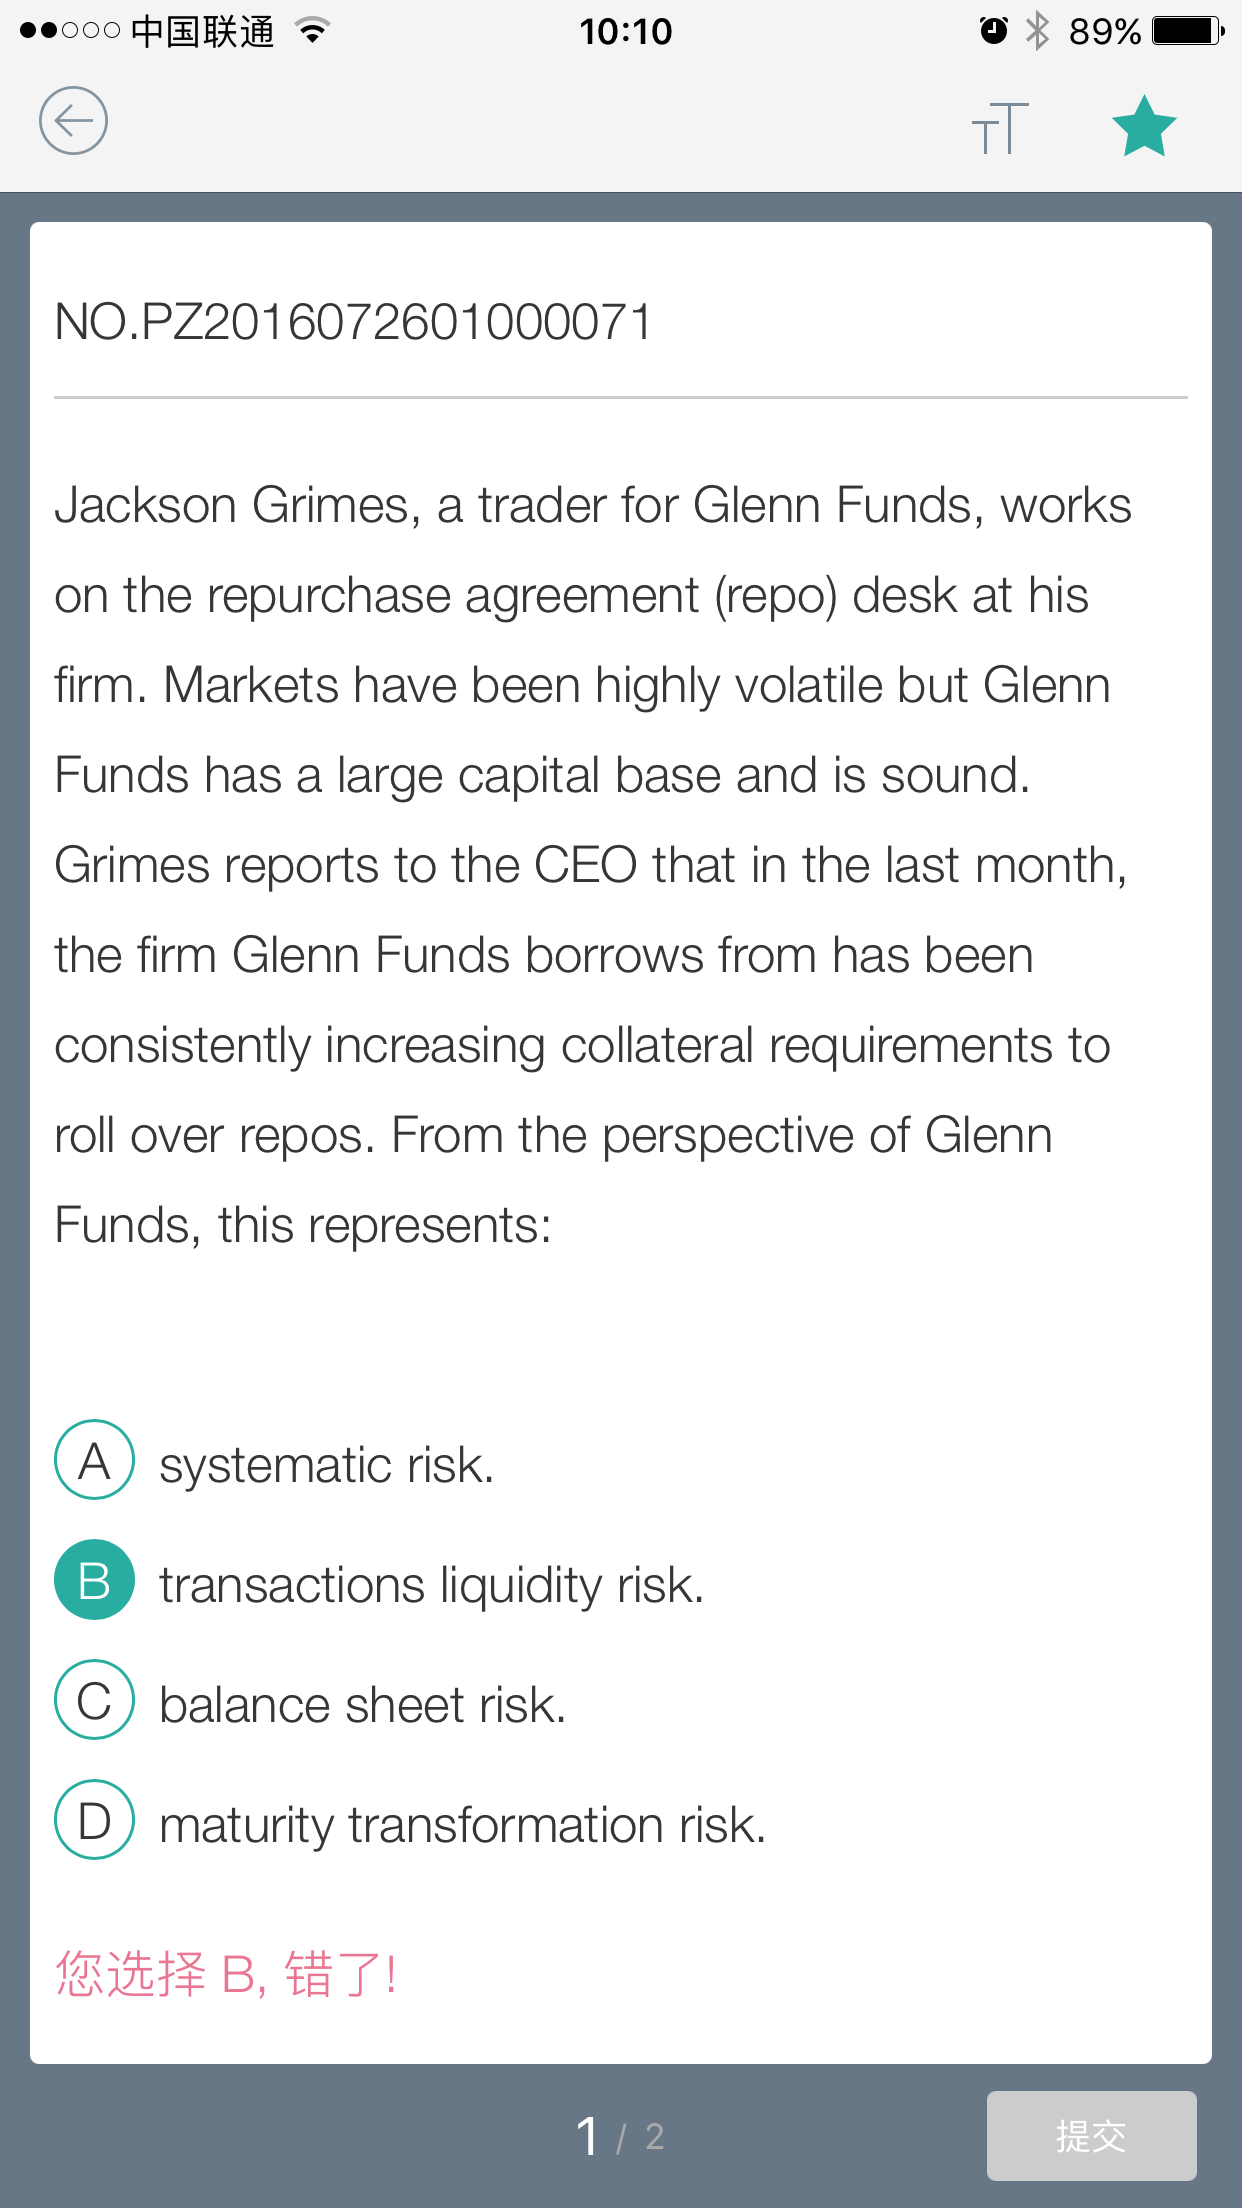Tap the Wi-Fi signal icon
The width and height of the screenshot is (1242, 2208).
click(313, 31)
